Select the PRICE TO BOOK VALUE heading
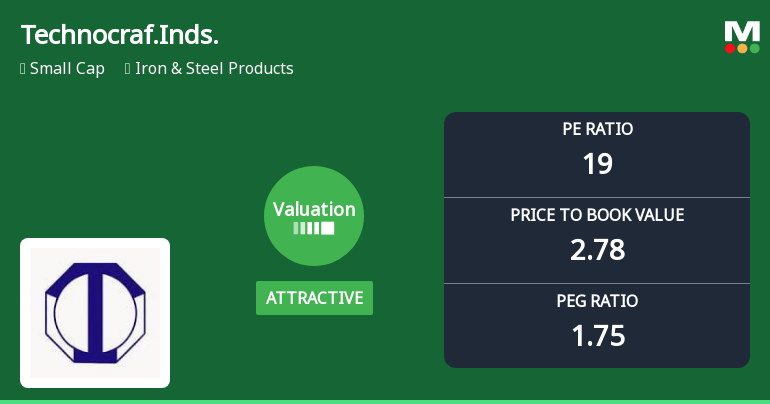Viewport: 770px width, 404px height. pyautogui.click(x=597, y=215)
